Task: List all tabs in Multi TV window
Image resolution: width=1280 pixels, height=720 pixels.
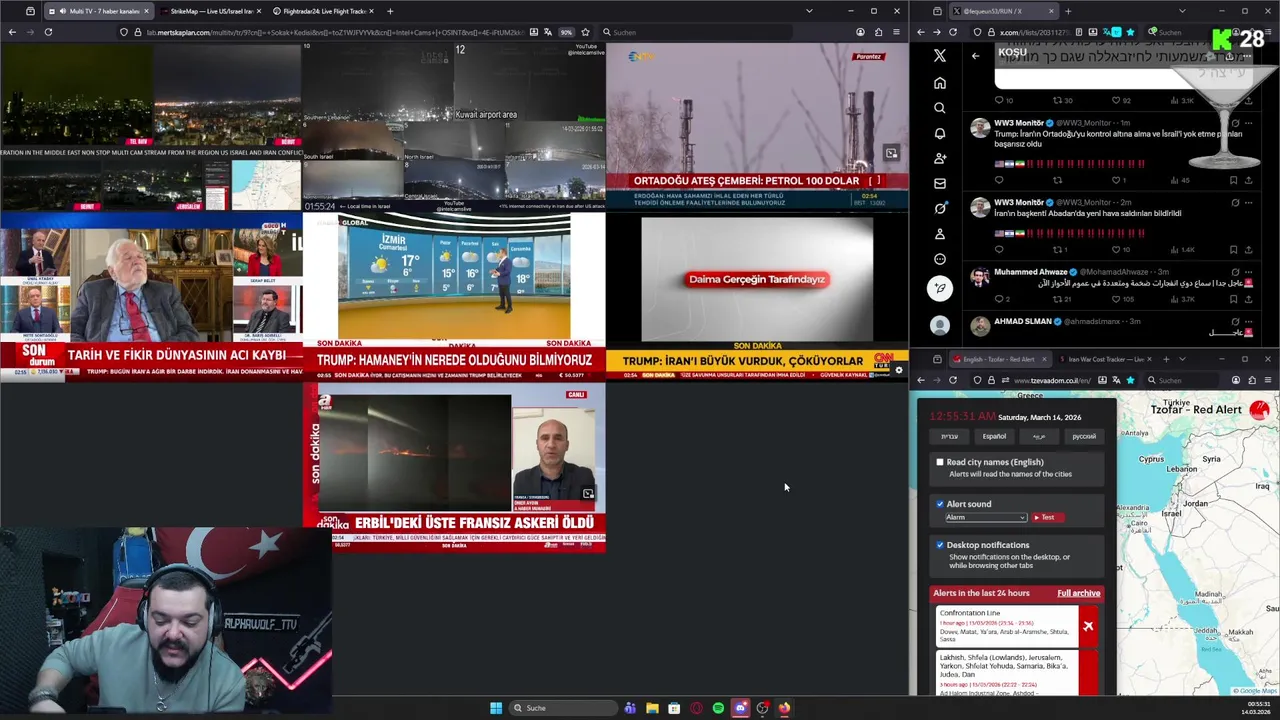Action: pyautogui.click(x=809, y=11)
